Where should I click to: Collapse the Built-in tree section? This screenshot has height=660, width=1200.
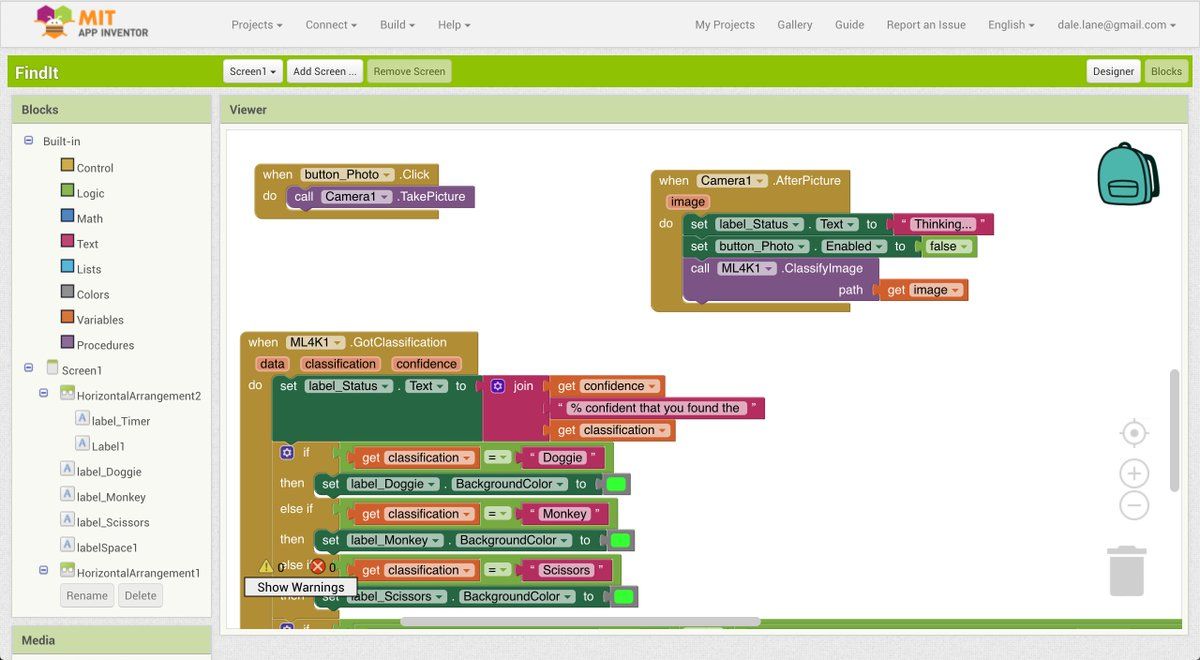point(29,141)
